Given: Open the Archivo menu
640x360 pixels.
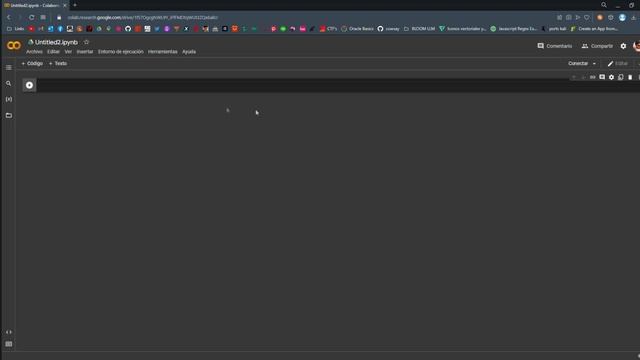Looking at the screenshot, I should [34, 52].
